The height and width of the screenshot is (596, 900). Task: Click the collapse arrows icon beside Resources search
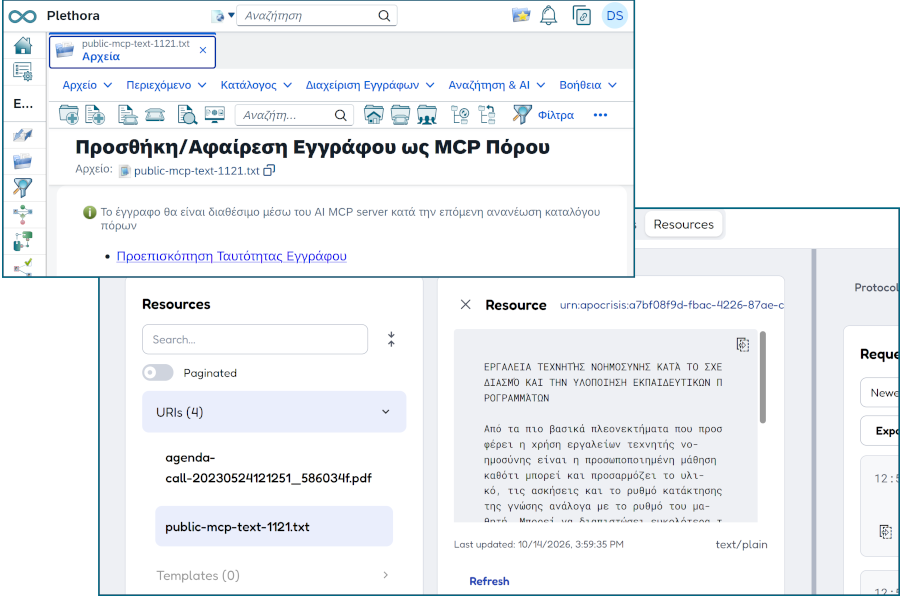pos(391,339)
